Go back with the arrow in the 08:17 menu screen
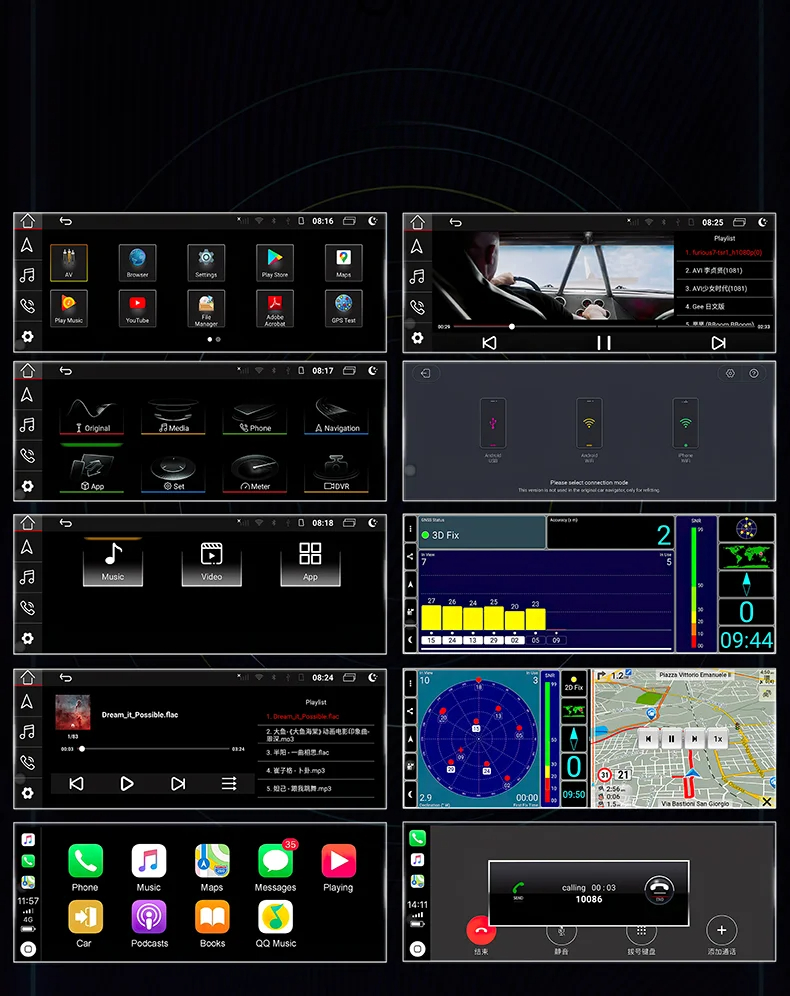790x996 pixels. point(65,371)
